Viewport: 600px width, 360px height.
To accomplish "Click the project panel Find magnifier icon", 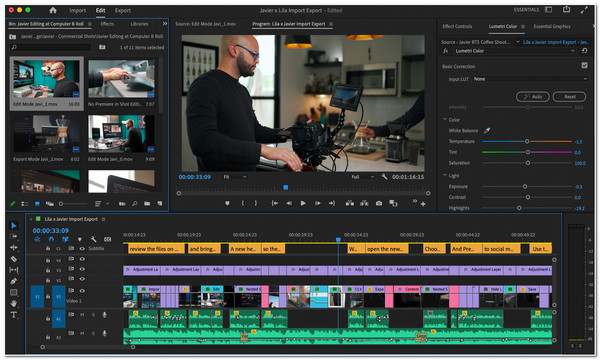I will click(x=135, y=204).
